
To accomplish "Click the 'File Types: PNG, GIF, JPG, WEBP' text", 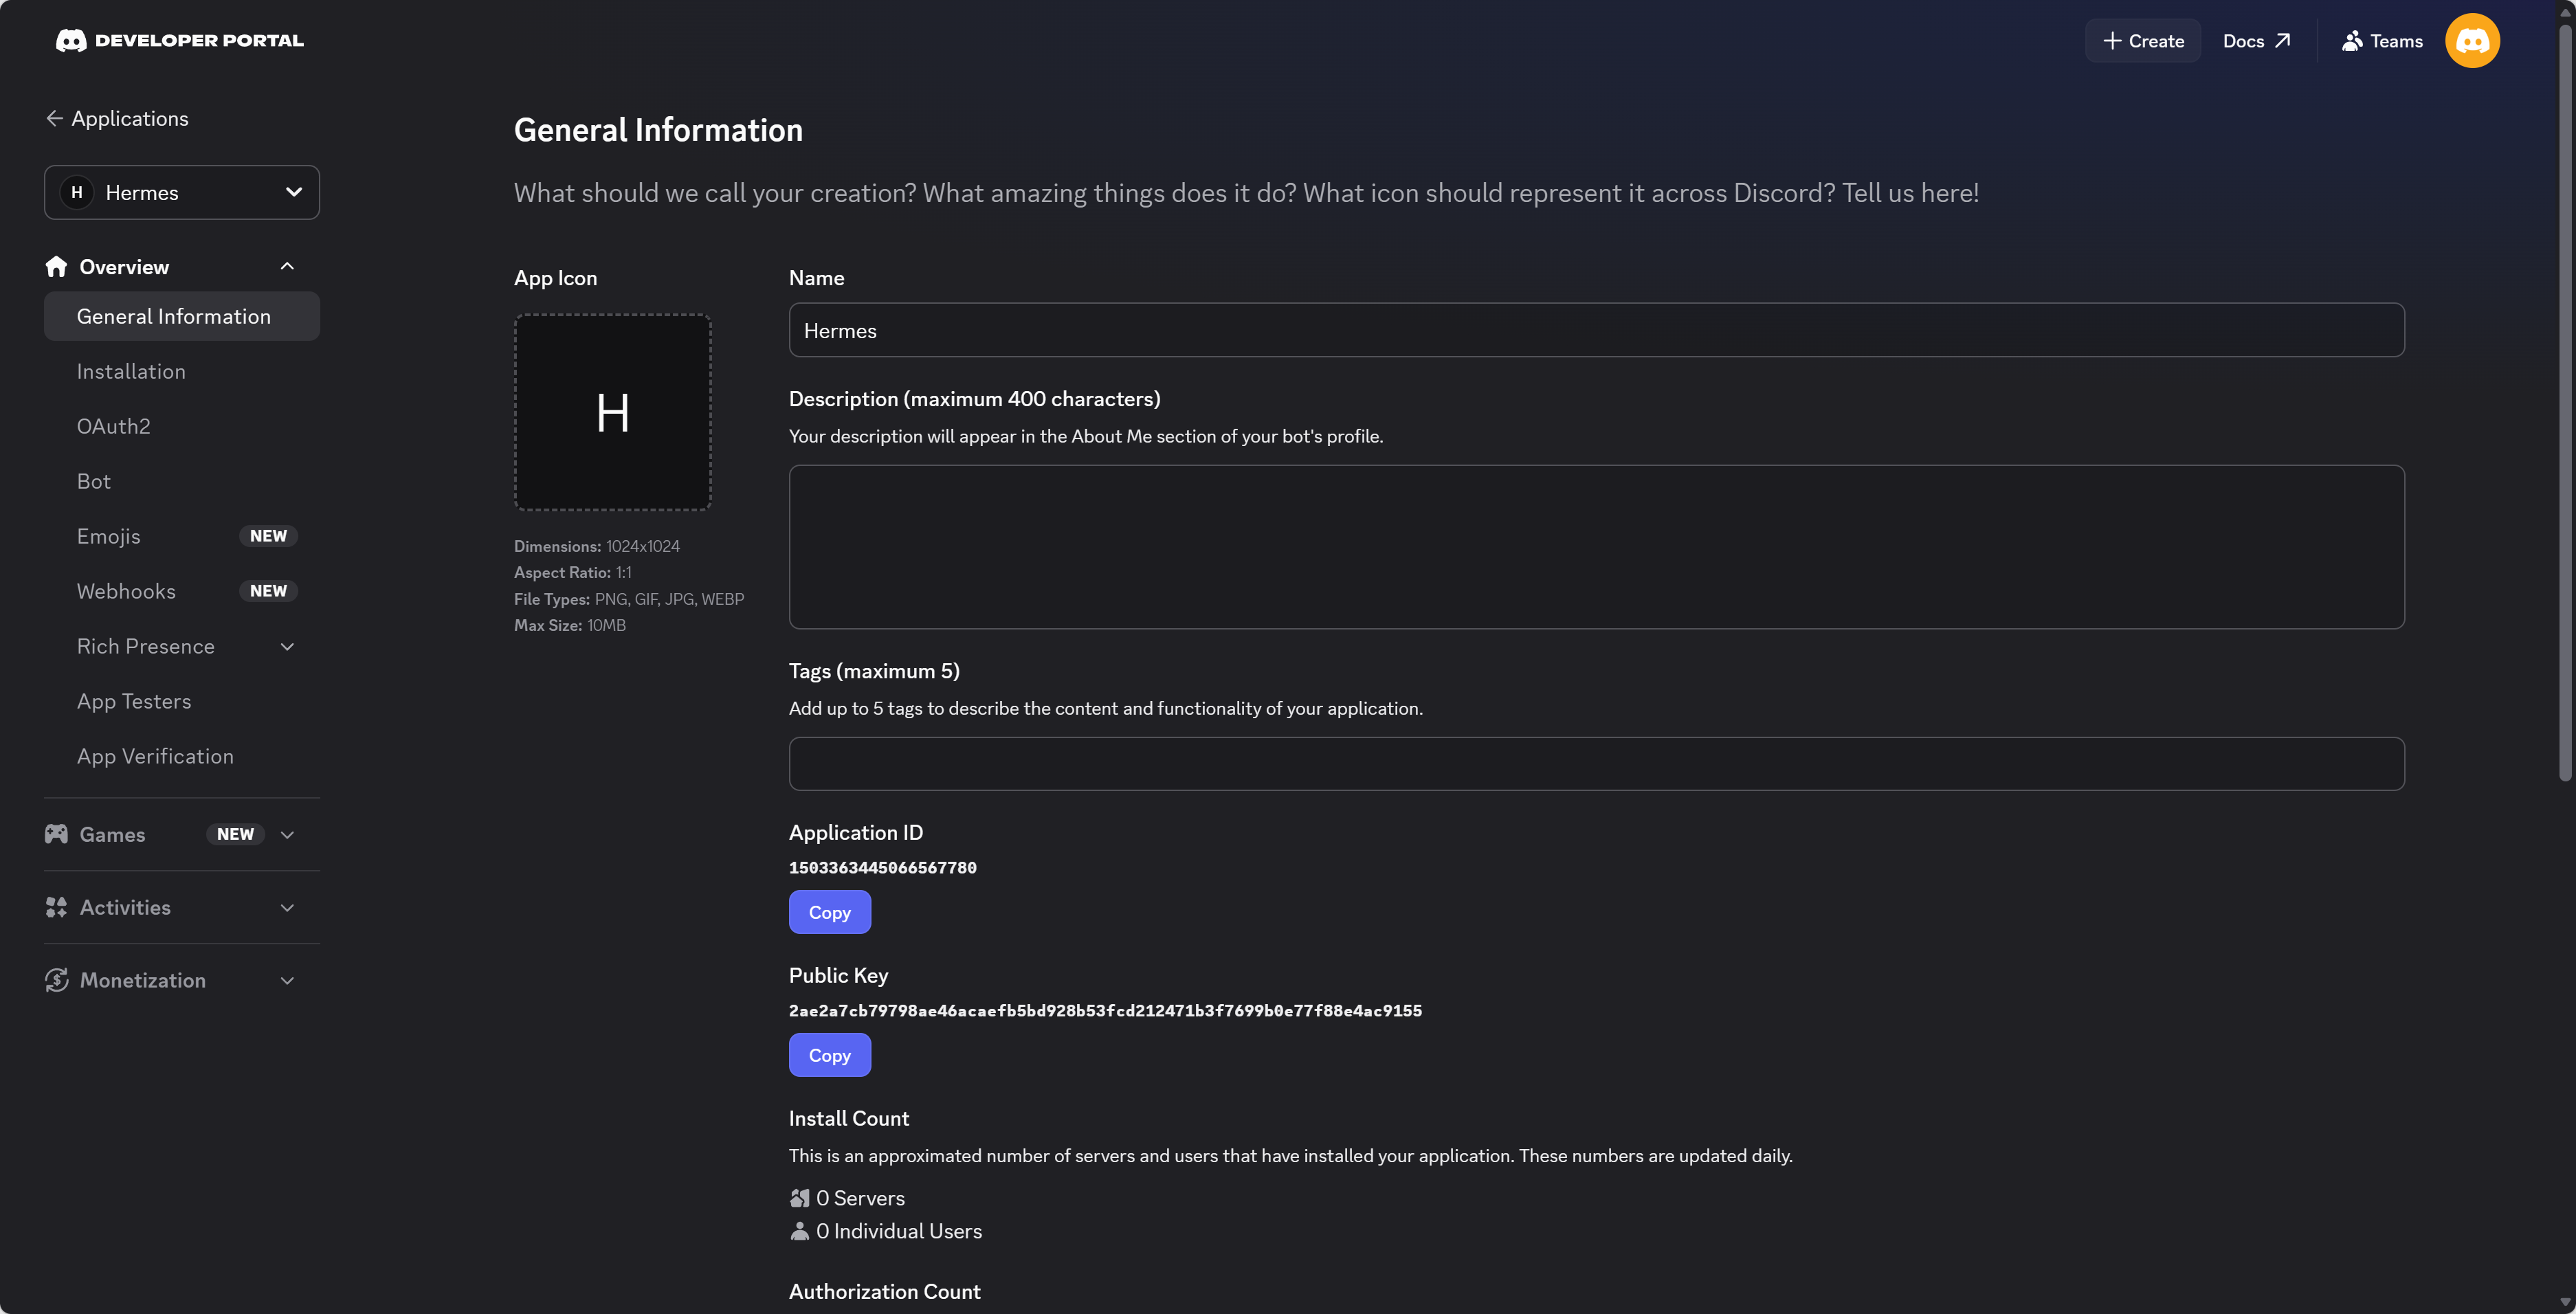I will [x=629, y=599].
